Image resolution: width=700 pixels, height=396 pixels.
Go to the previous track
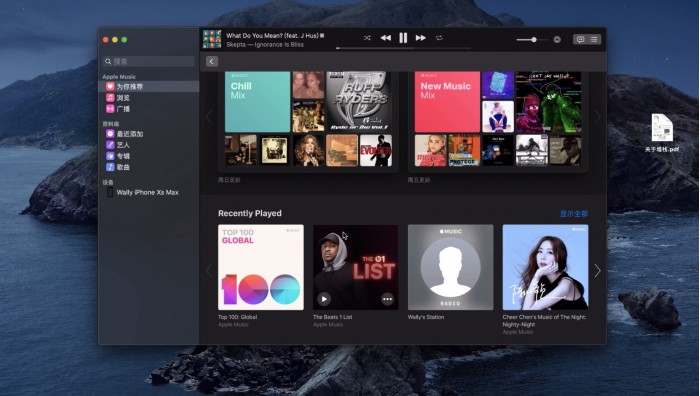click(386, 38)
